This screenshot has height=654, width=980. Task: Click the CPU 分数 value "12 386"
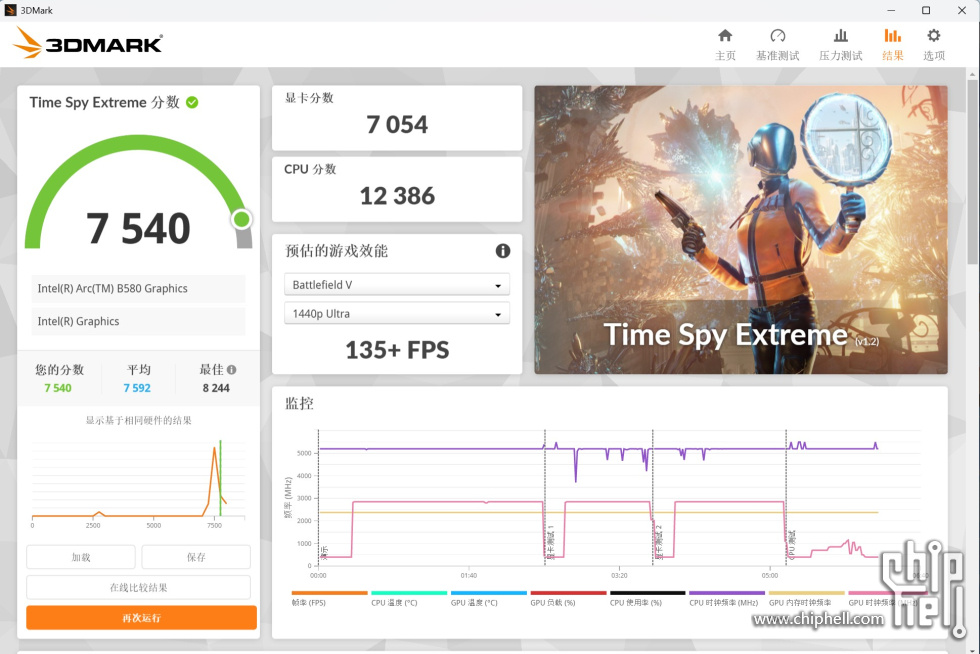397,196
